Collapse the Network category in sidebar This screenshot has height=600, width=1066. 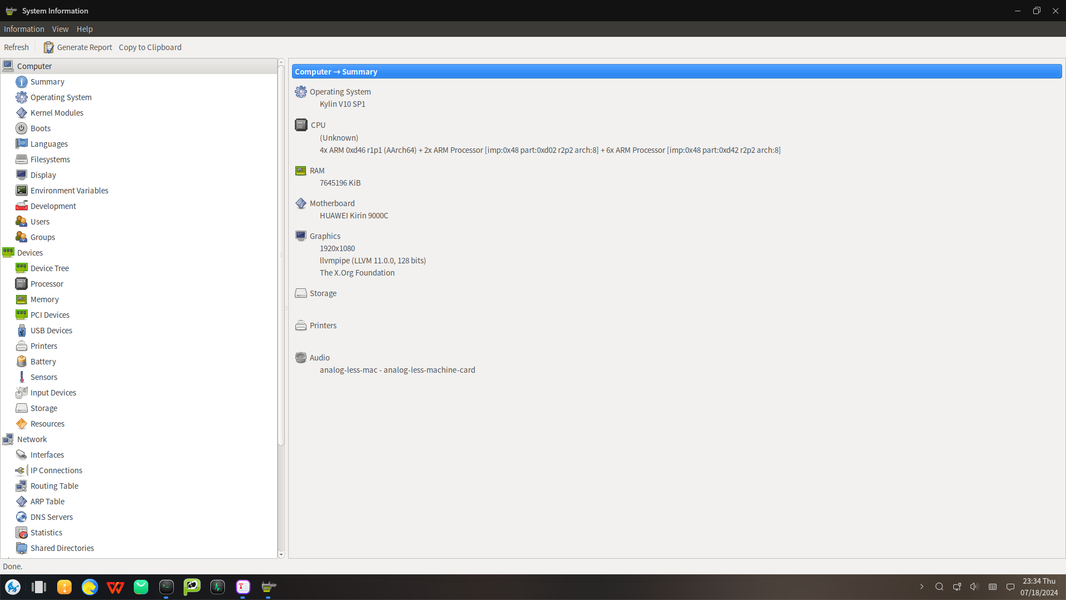pyautogui.click(x=139, y=440)
